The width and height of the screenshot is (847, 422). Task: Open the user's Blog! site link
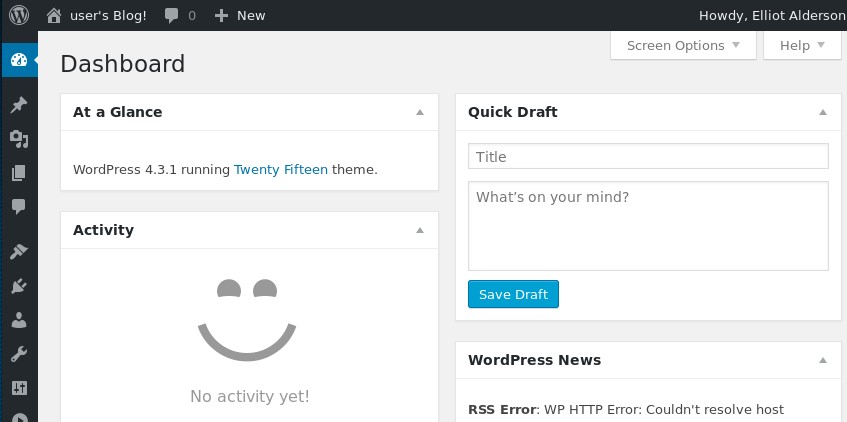[108, 16]
